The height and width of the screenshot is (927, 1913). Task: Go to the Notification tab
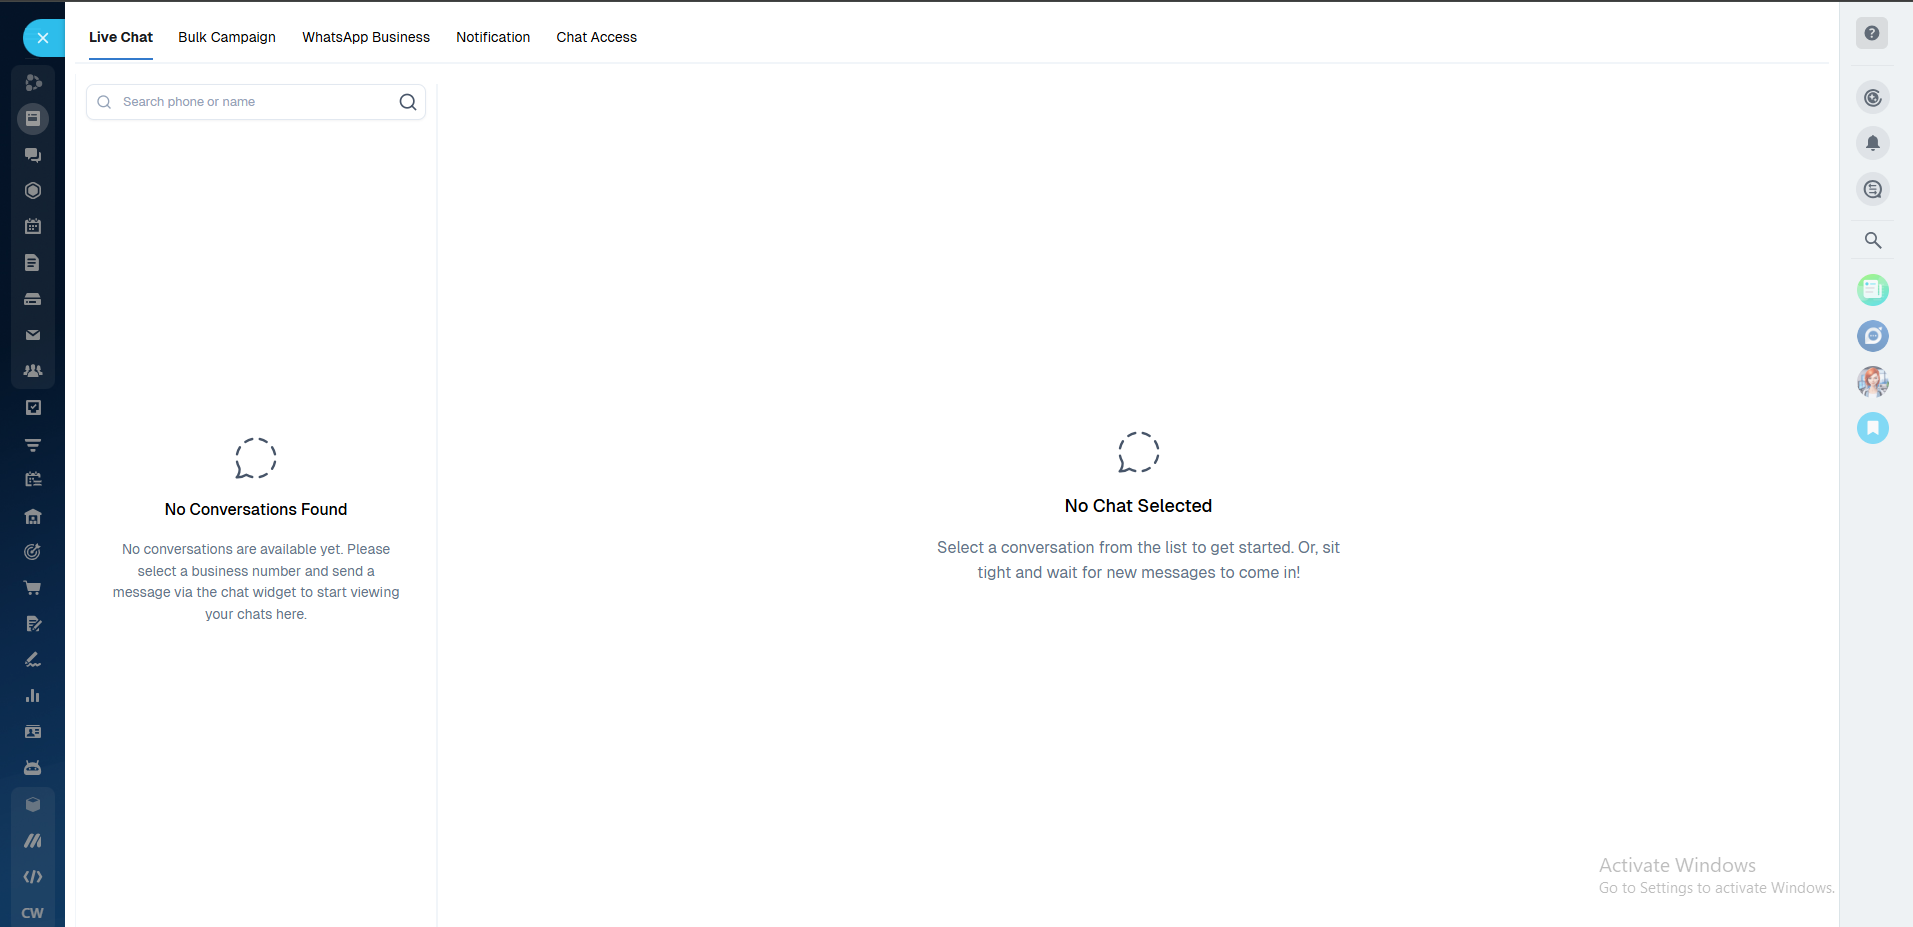[x=493, y=37]
